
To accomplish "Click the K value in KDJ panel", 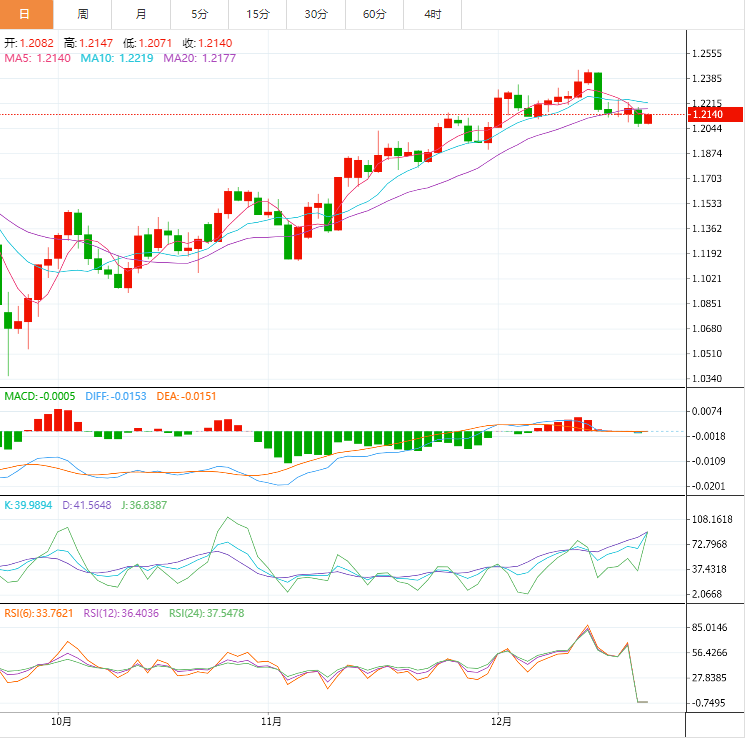I will click(28, 505).
